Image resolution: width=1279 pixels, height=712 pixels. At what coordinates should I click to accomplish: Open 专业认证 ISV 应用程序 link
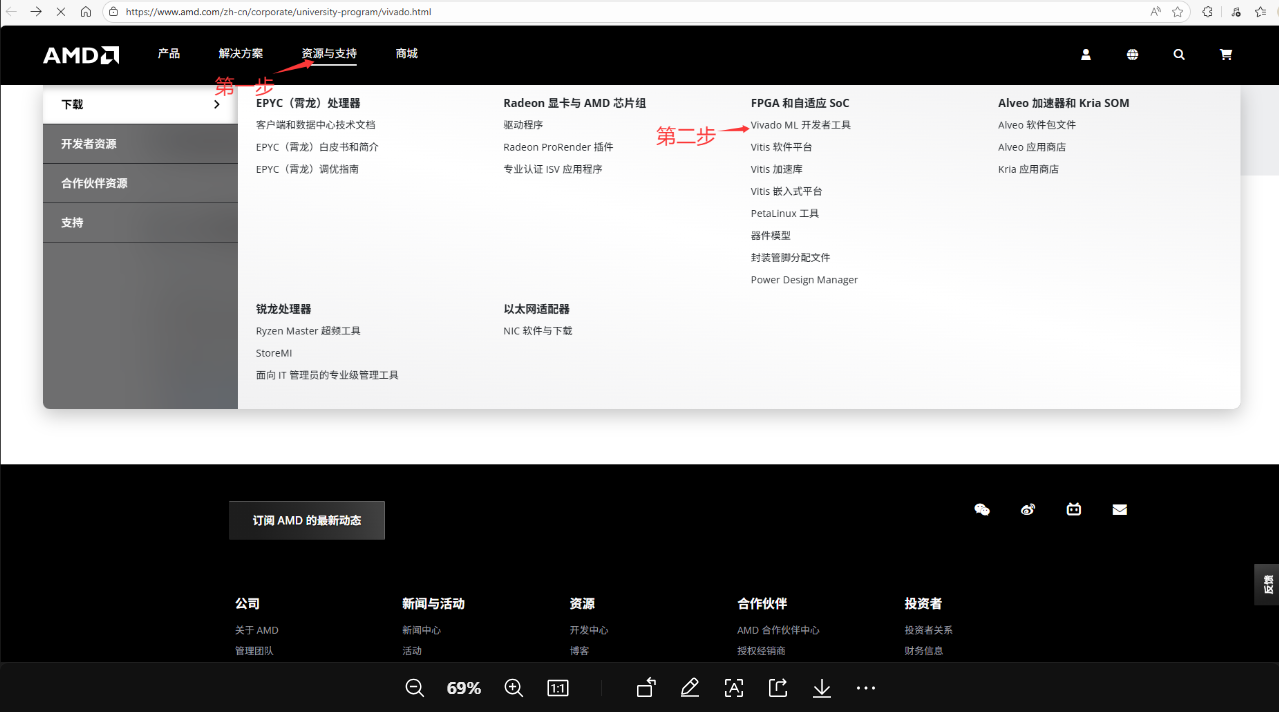point(553,169)
